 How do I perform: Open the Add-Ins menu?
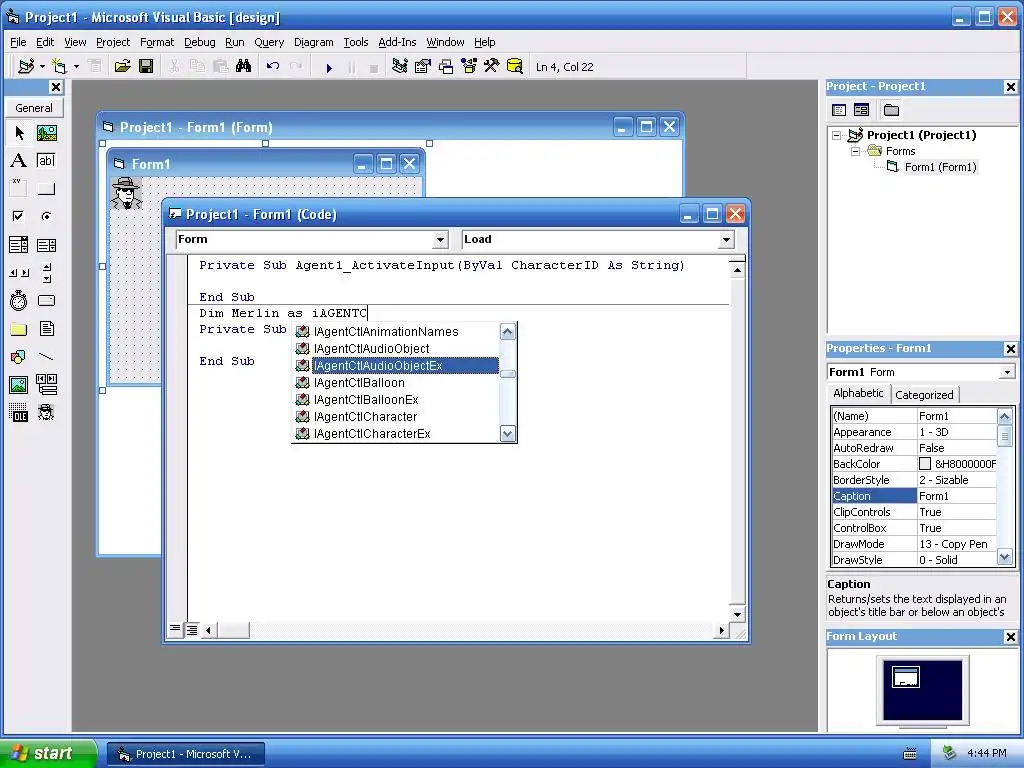(397, 42)
